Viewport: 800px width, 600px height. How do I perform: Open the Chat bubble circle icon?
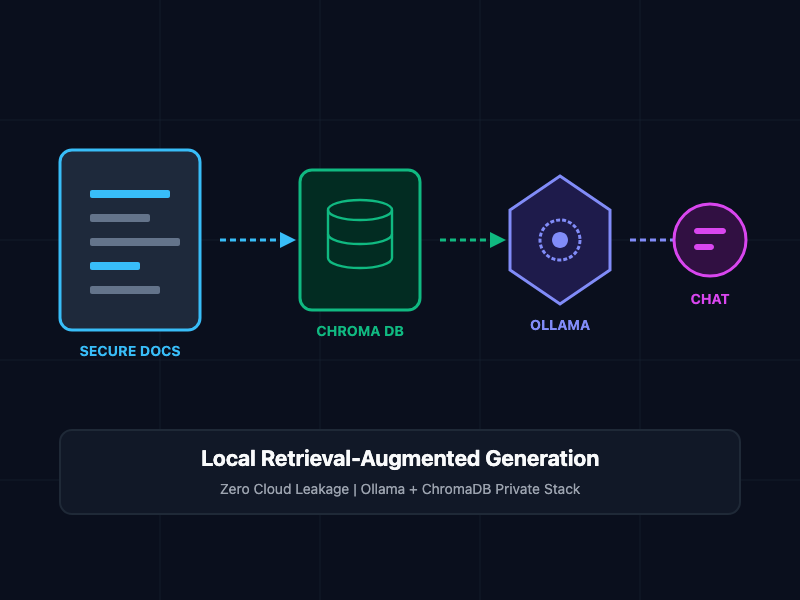710,240
